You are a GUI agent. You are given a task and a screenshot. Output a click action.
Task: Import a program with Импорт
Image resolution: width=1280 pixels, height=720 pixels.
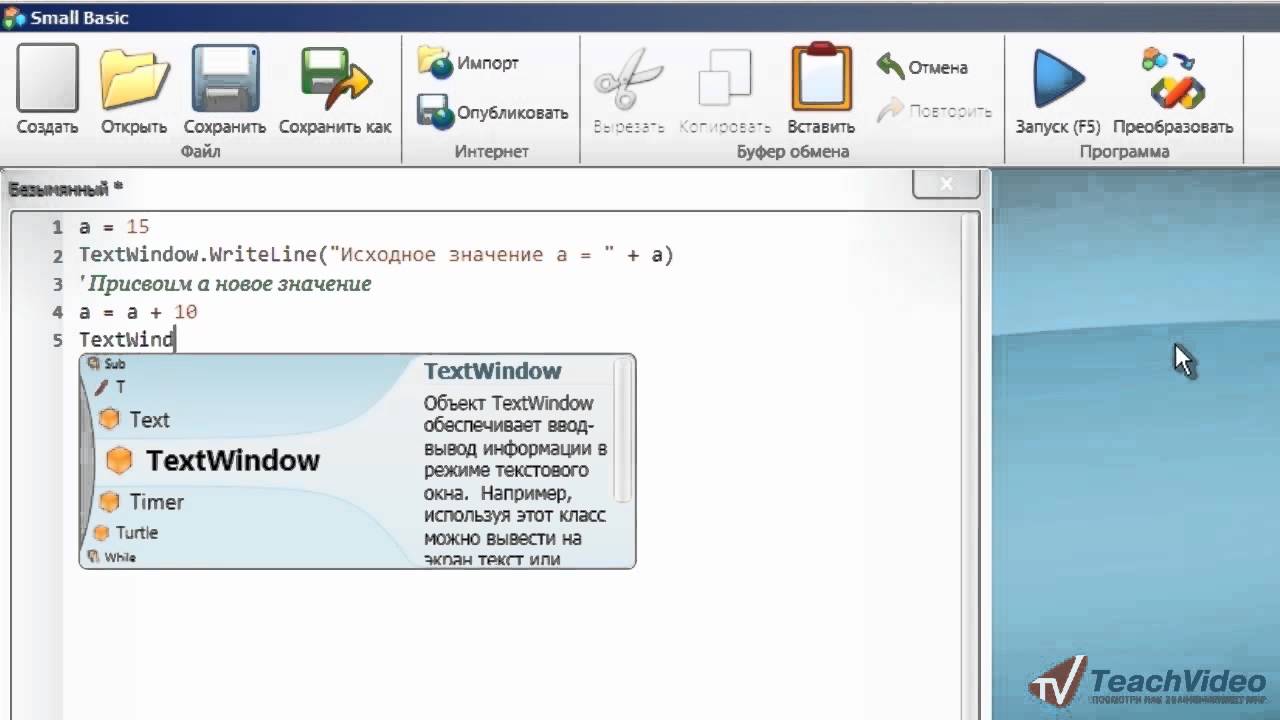pyautogui.click(x=468, y=63)
